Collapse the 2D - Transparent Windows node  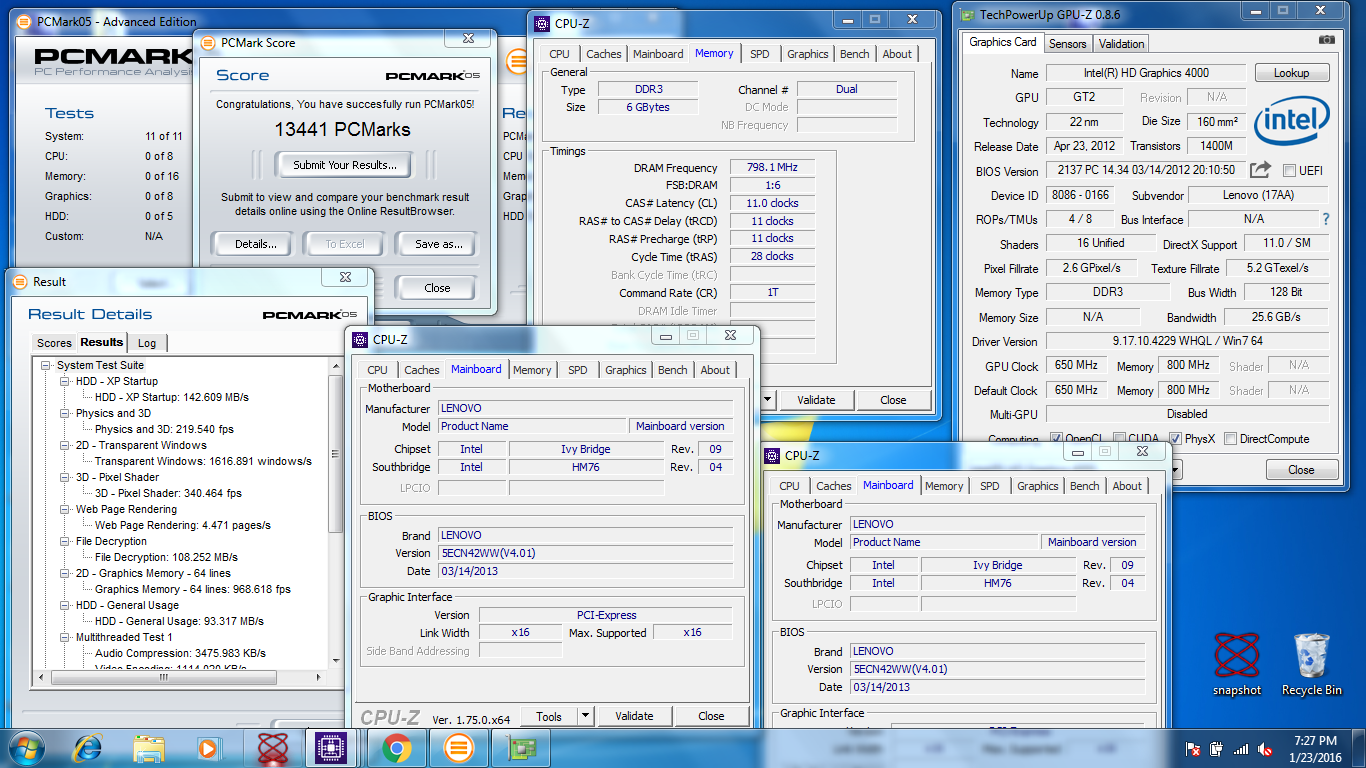tap(65, 446)
